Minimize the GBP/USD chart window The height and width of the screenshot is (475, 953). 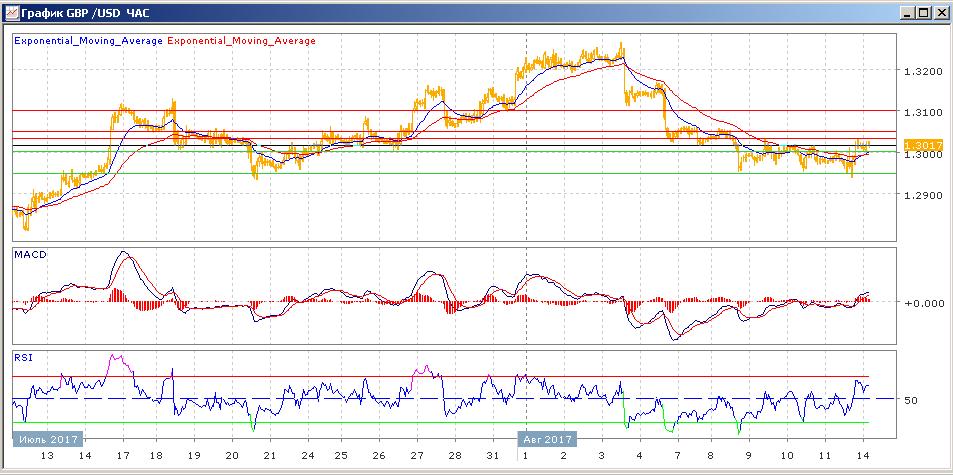909,12
